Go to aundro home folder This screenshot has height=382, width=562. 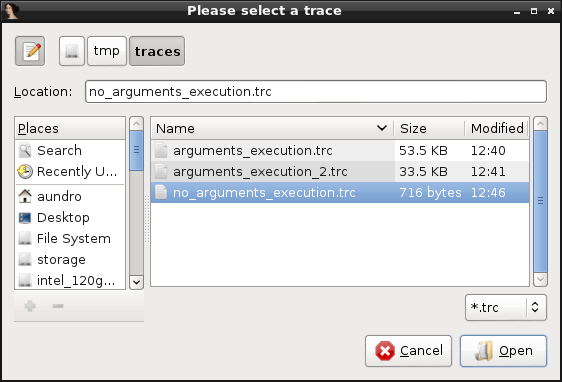pyautogui.click(x=70, y=196)
